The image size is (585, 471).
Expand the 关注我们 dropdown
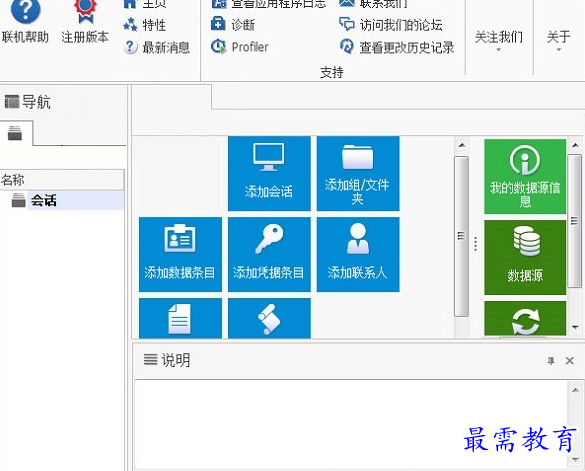point(498,39)
